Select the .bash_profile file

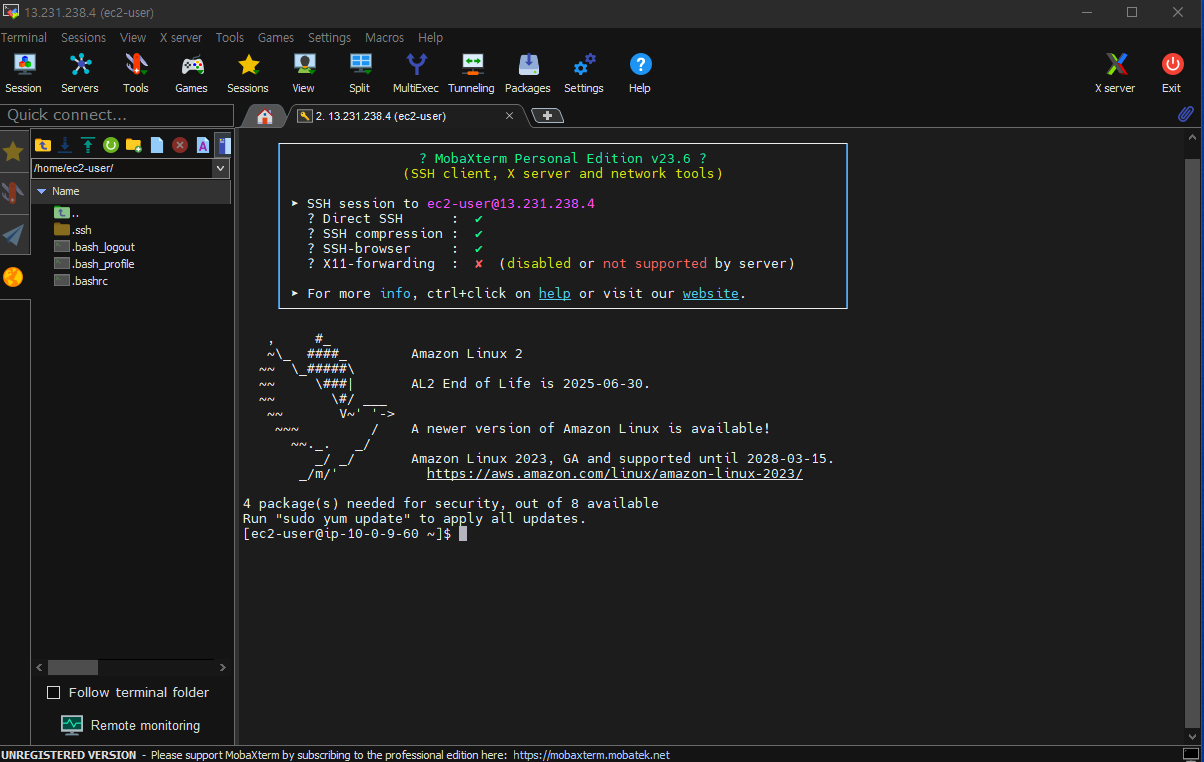pos(94,264)
